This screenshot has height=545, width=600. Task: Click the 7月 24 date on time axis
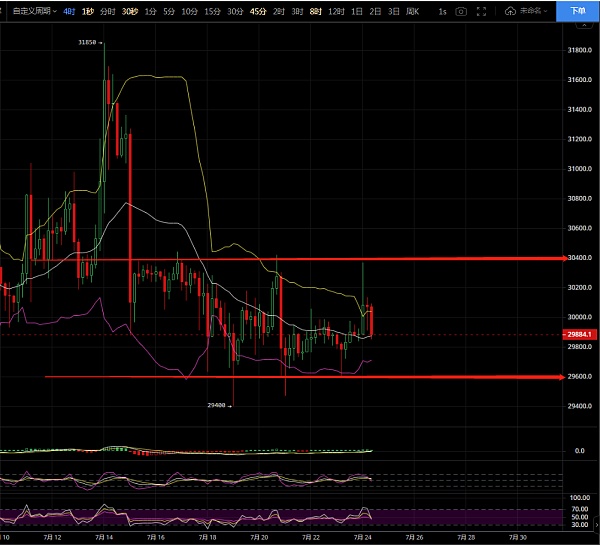coord(364,537)
